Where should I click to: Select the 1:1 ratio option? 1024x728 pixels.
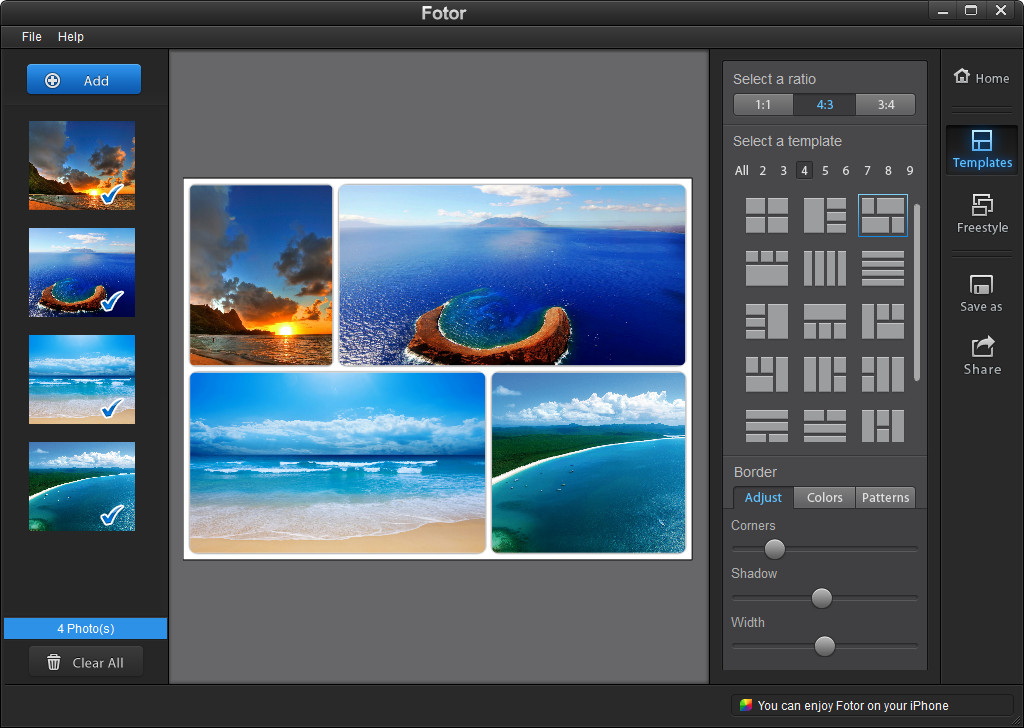pyautogui.click(x=763, y=105)
